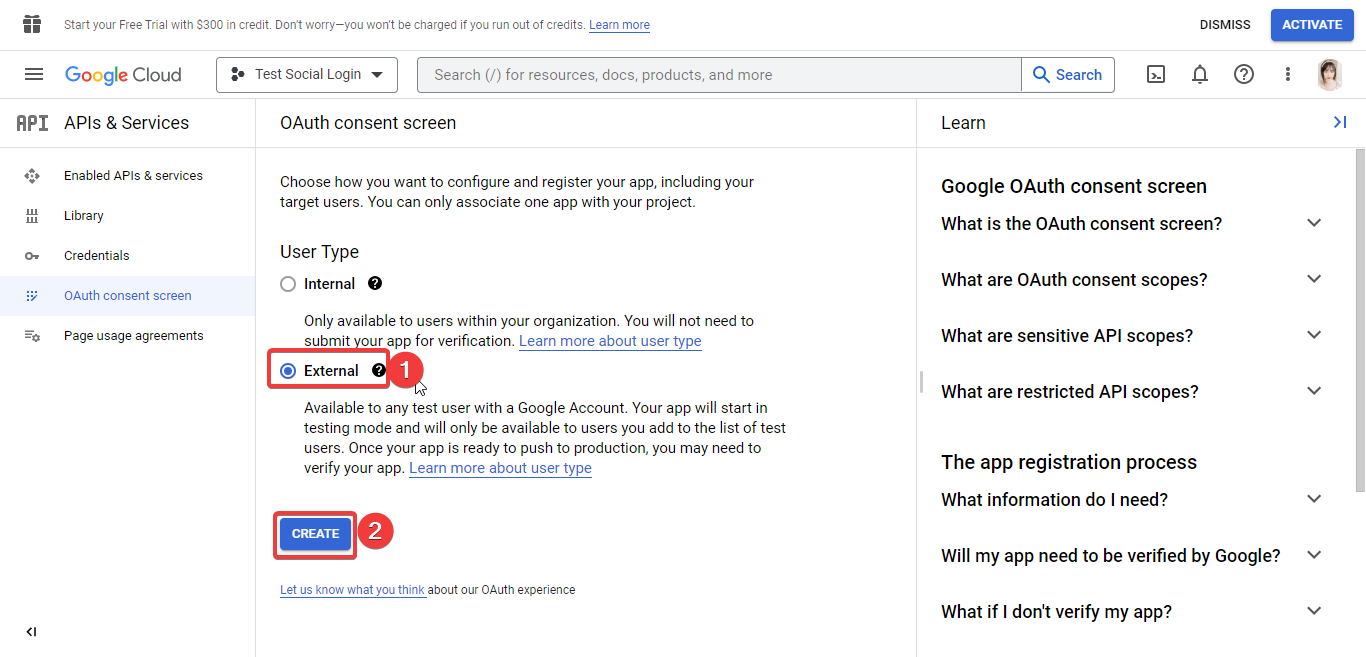
Task: Click the Learn panel divider drag handle
Action: tap(921, 382)
